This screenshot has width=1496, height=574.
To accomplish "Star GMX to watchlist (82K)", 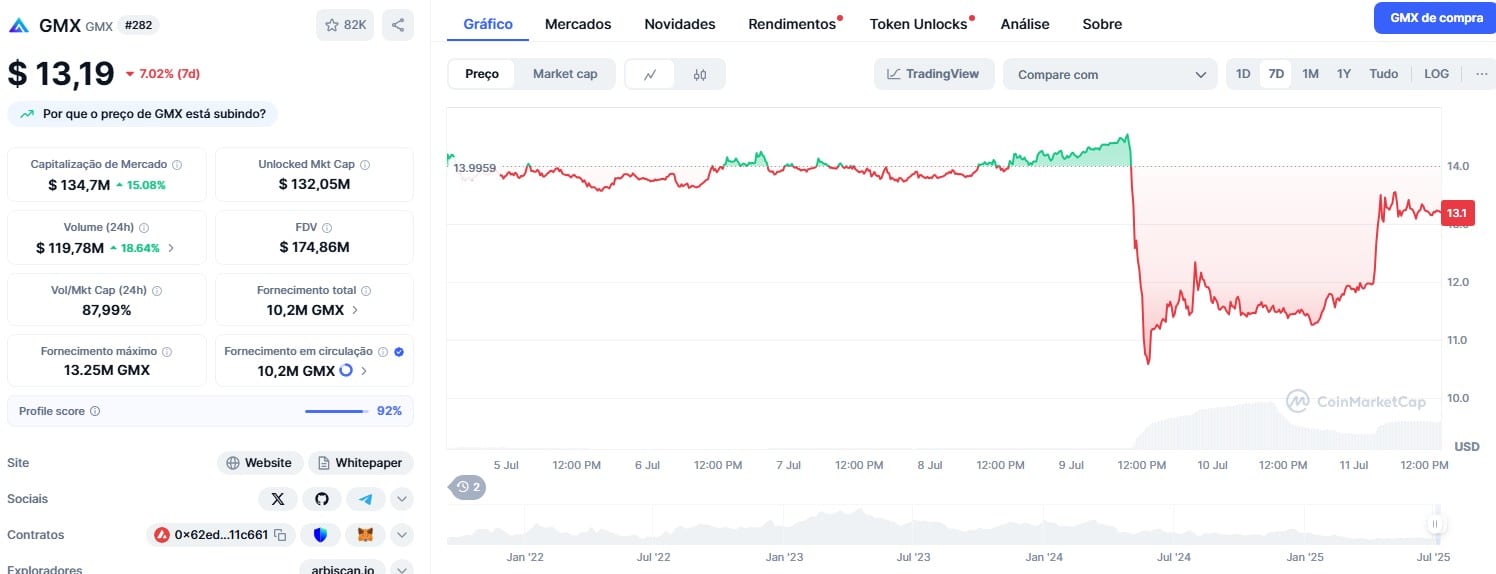I will 345,25.
